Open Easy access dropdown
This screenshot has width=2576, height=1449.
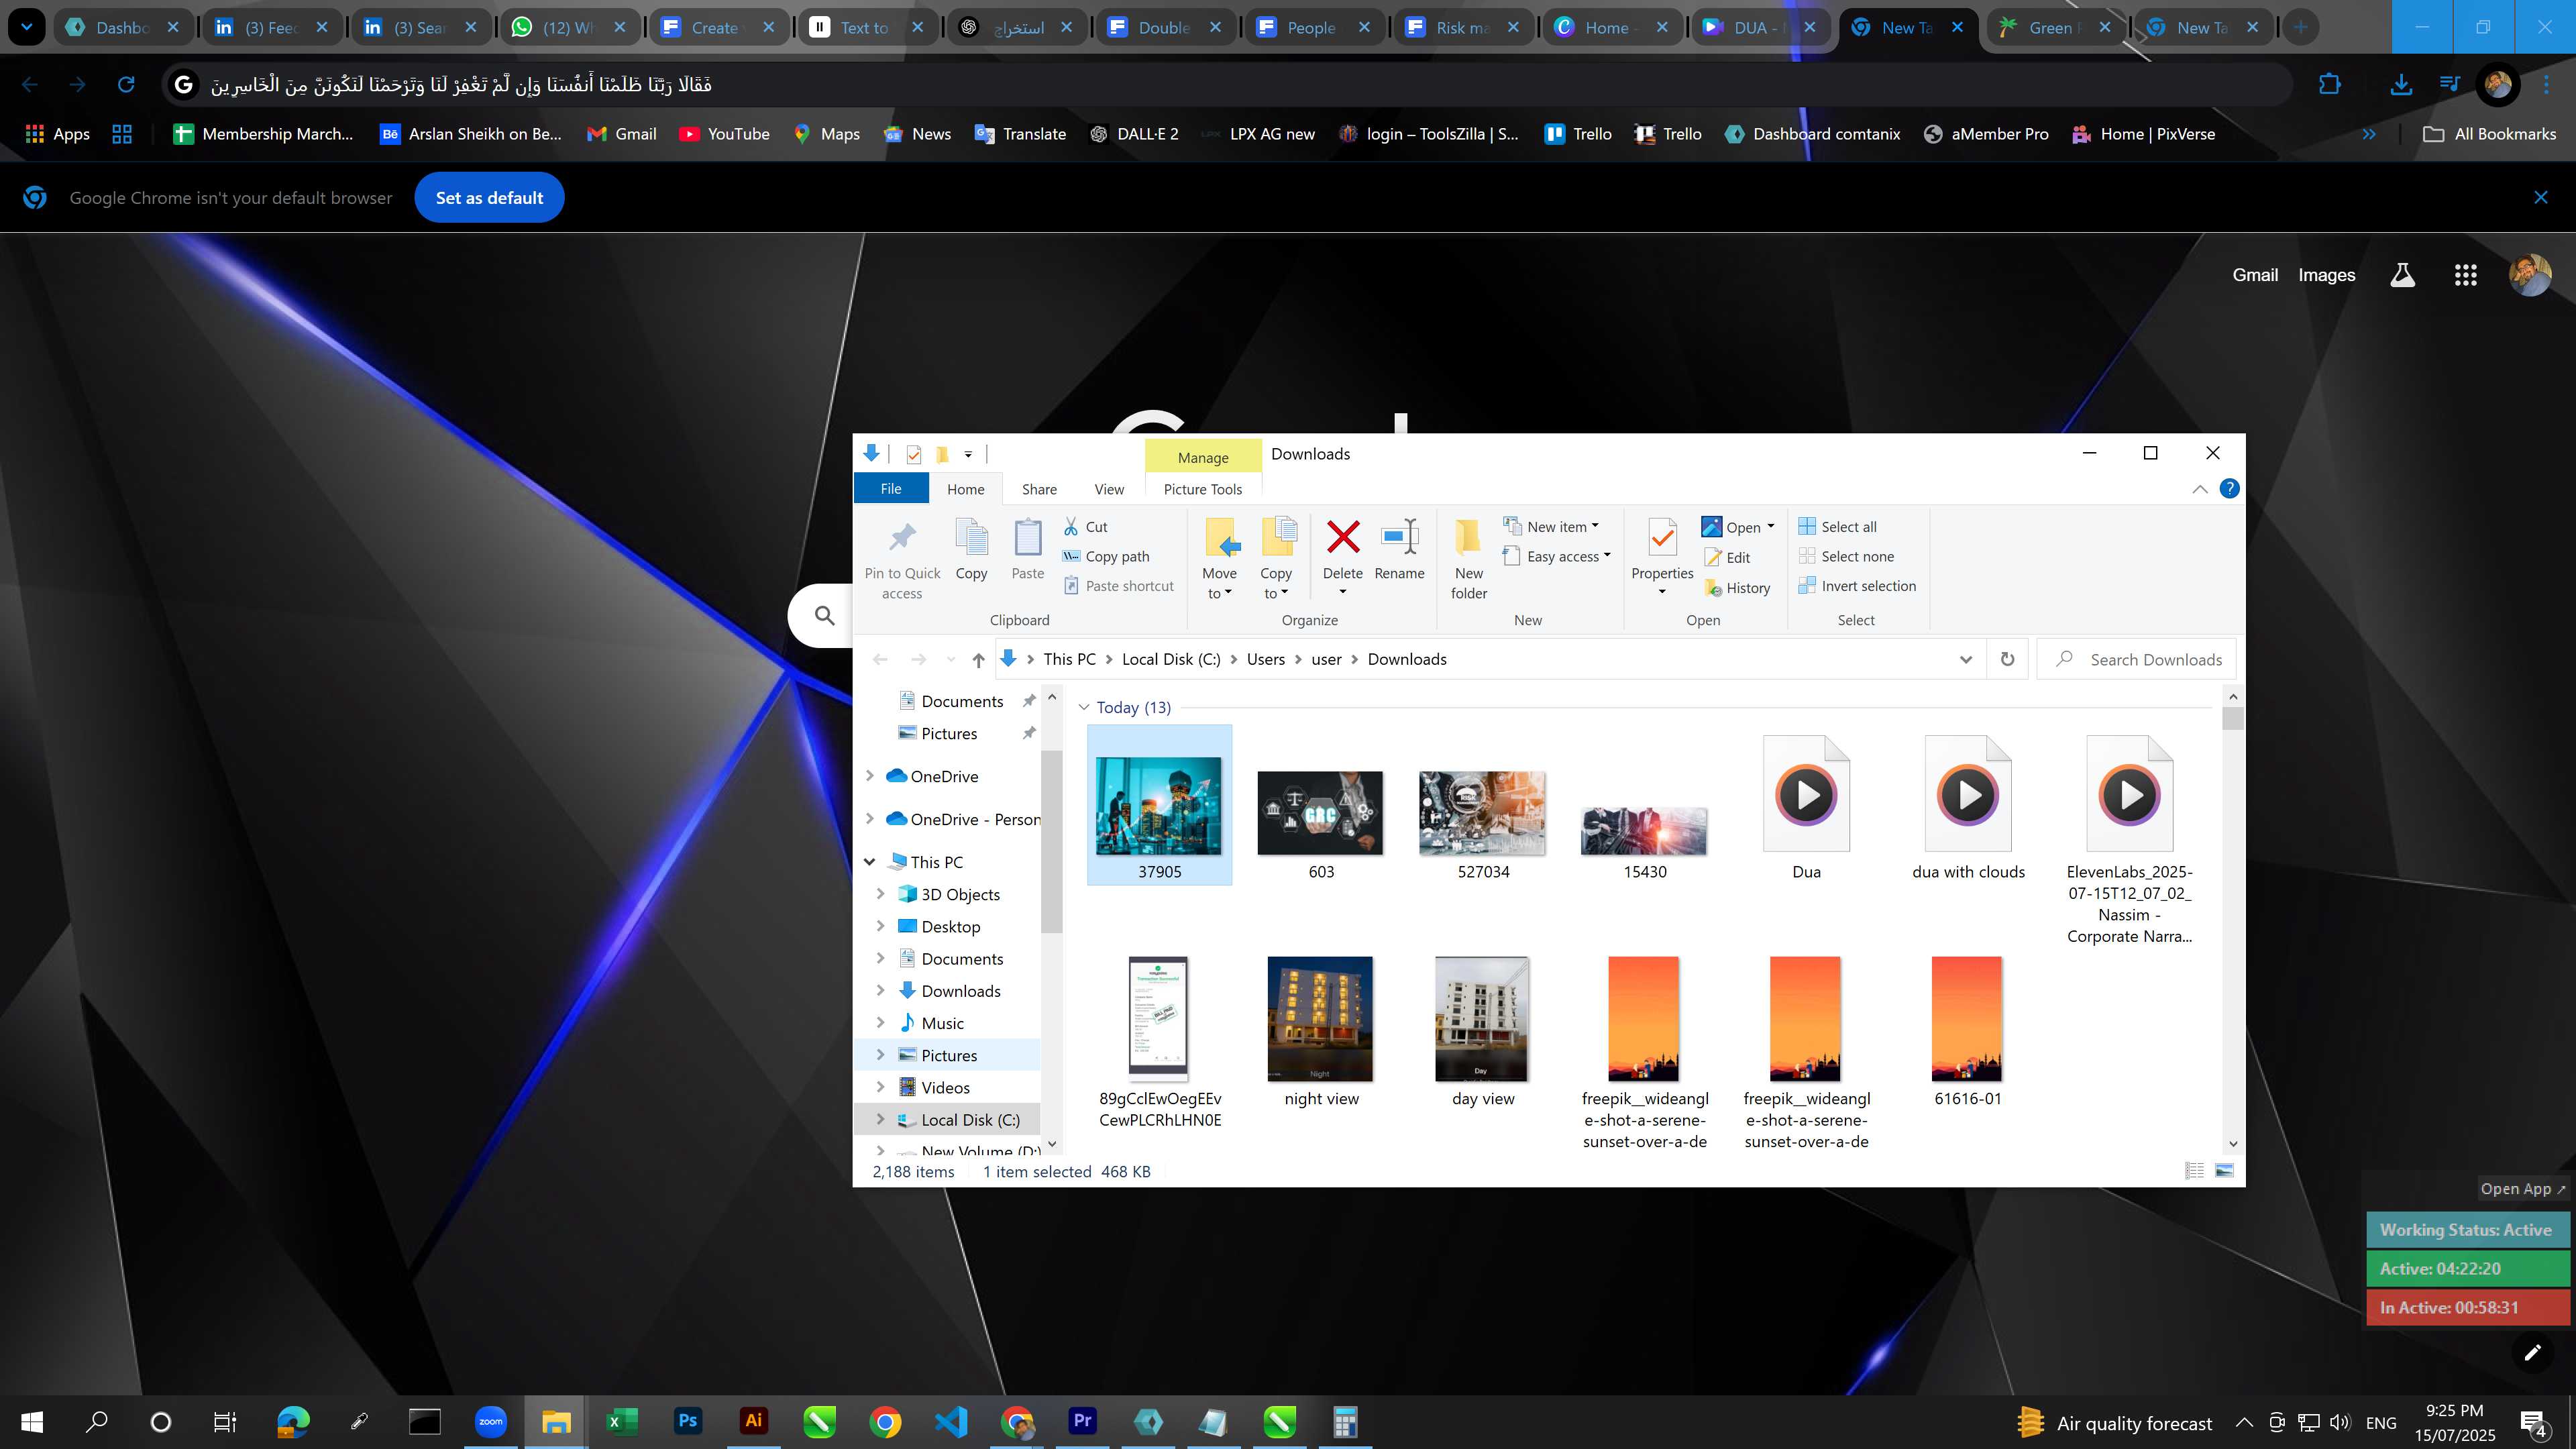point(1556,557)
